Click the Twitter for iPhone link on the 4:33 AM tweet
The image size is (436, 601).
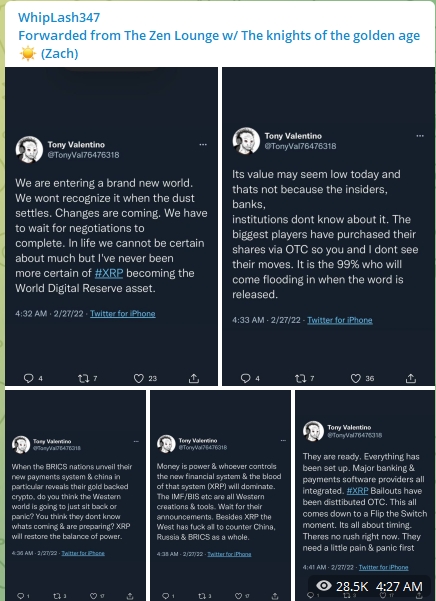click(340, 320)
